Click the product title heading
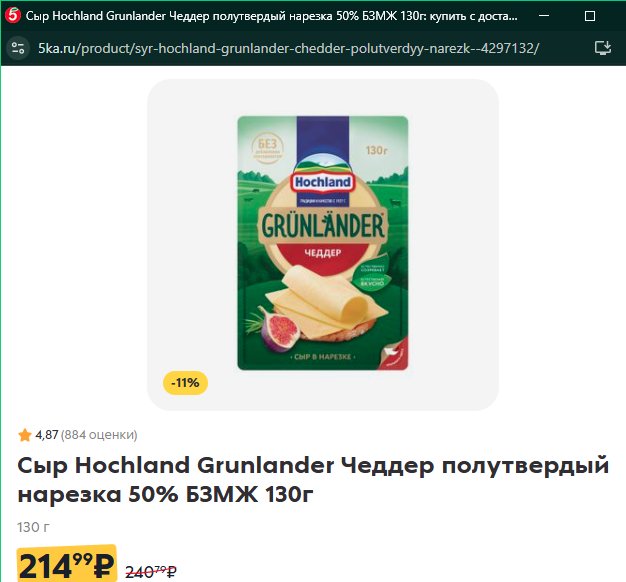The width and height of the screenshot is (626, 582). coord(313,480)
